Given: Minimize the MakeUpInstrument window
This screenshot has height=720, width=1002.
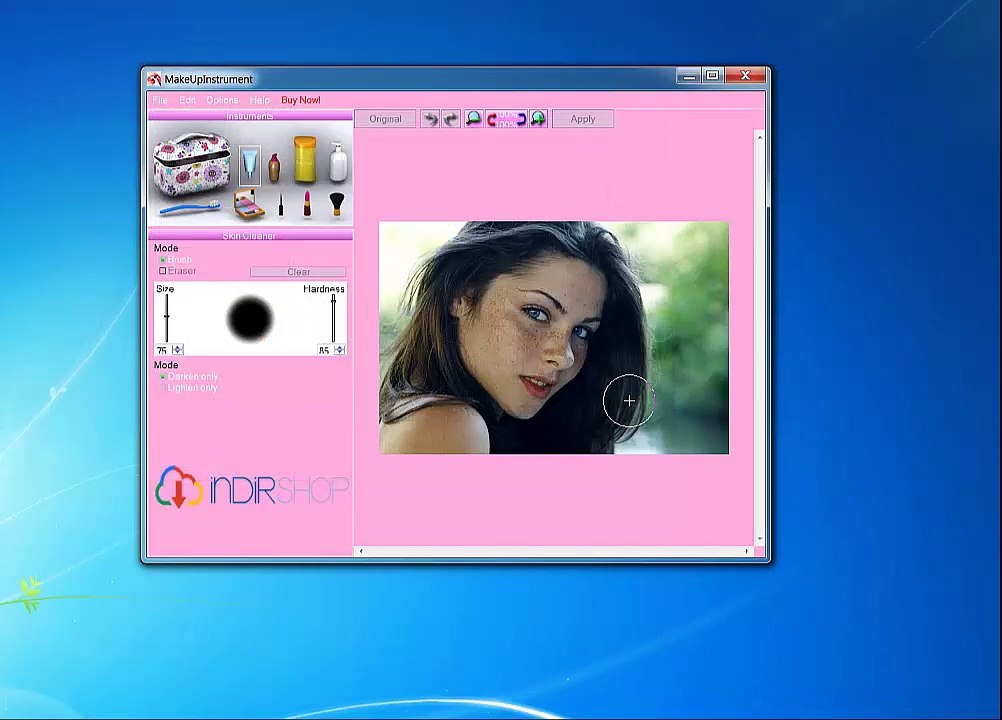Looking at the screenshot, I should click(689, 76).
